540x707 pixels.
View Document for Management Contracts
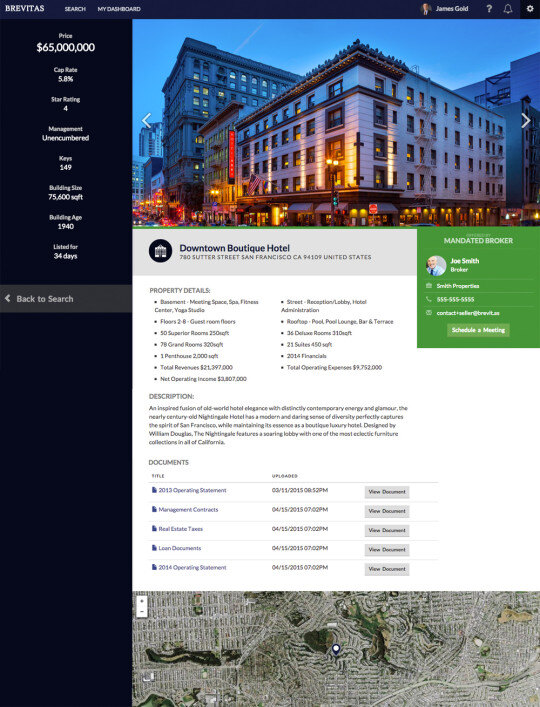(x=387, y=511)
